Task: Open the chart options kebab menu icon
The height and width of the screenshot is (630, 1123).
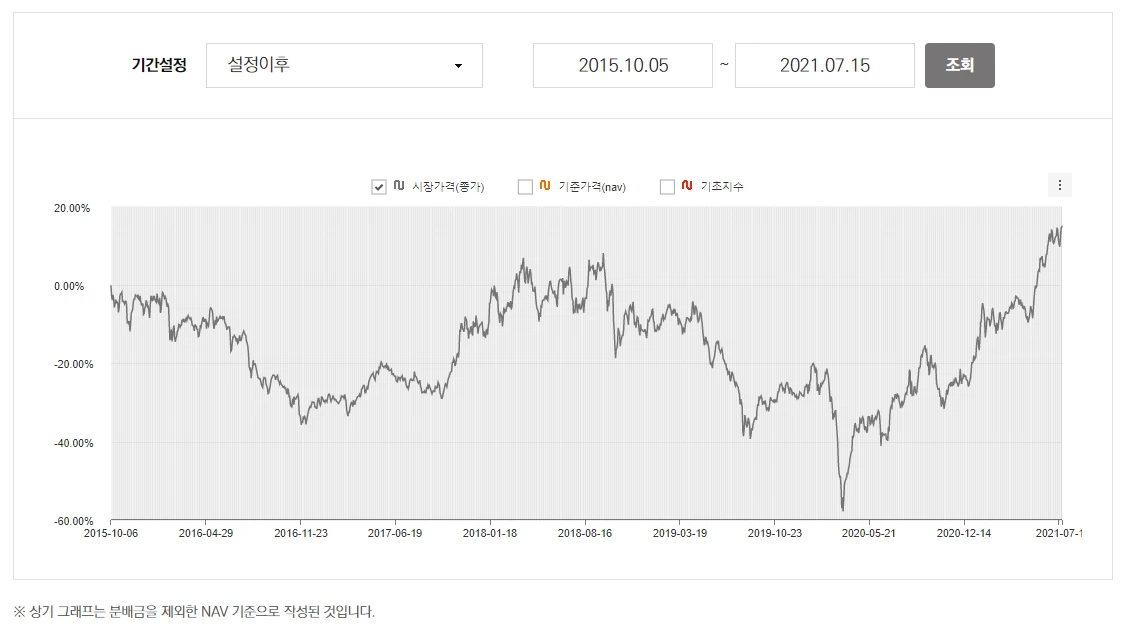Action: (1059, 184)
